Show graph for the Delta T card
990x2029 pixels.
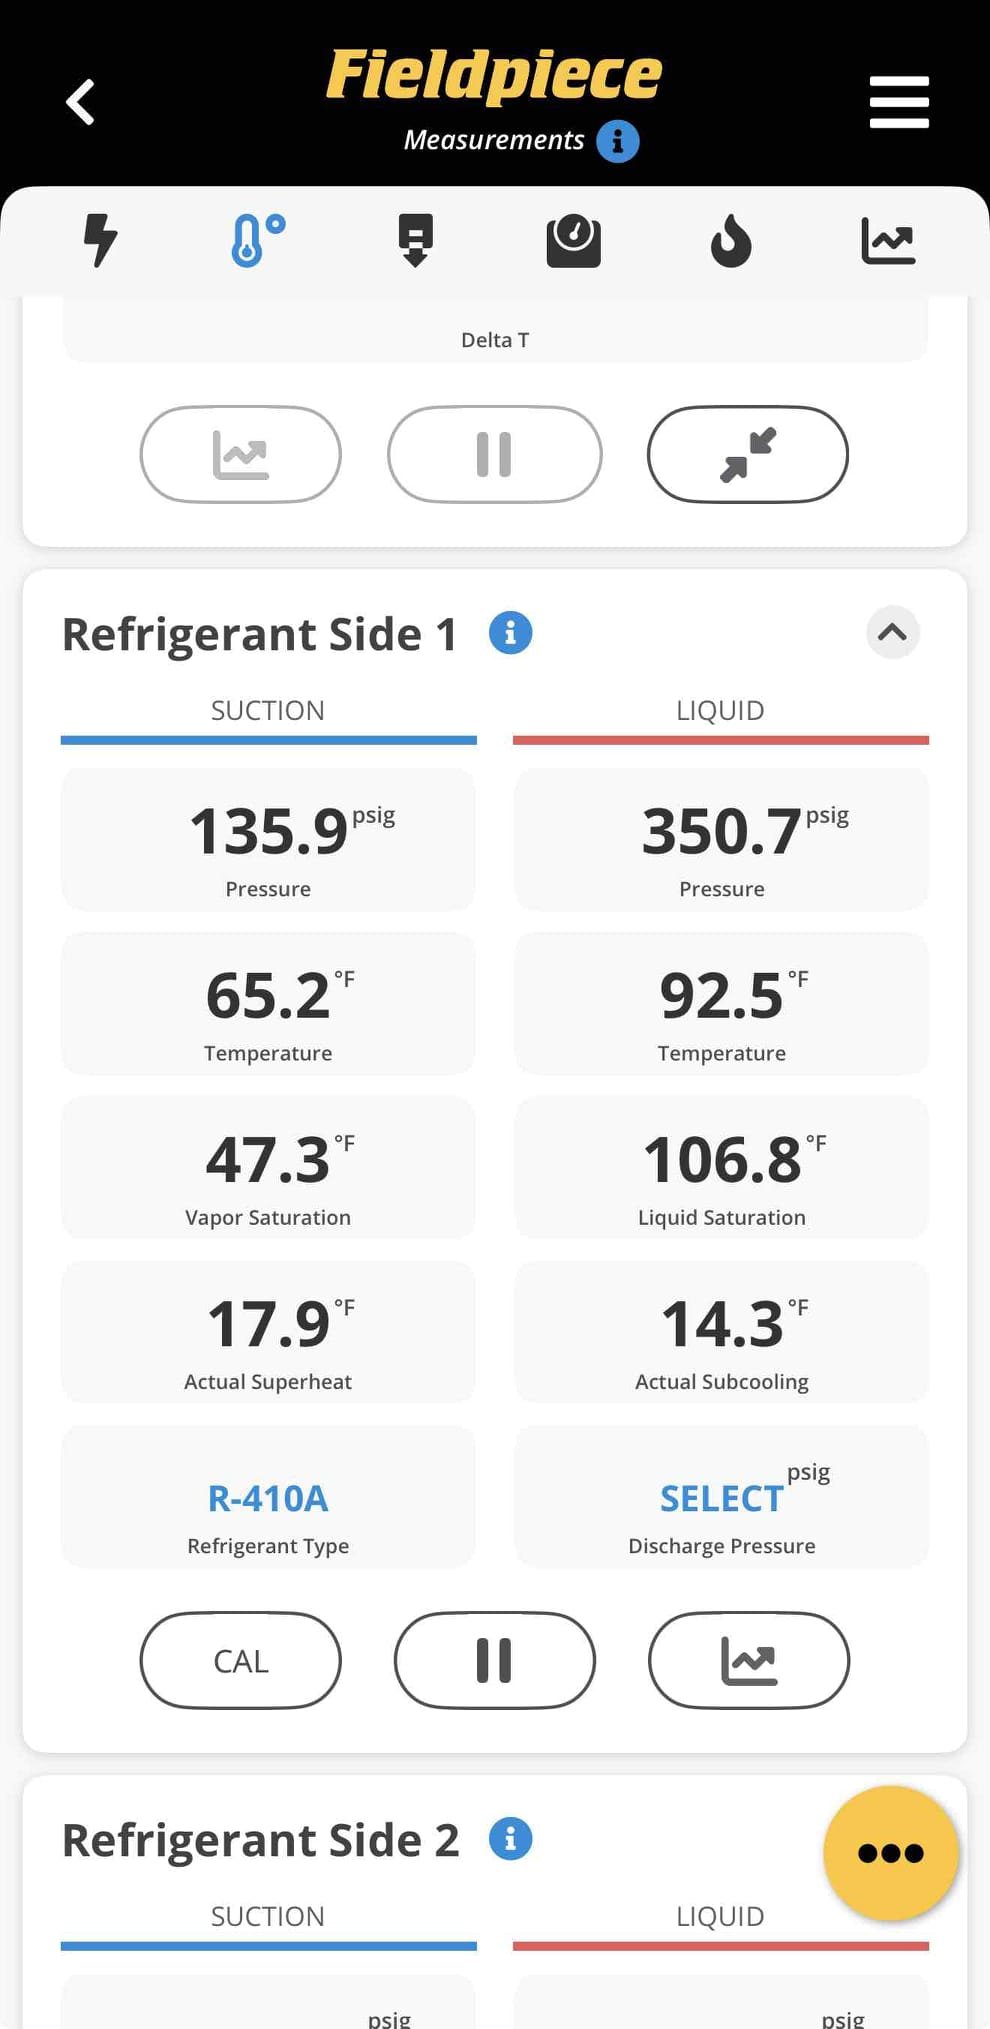point(241,454)
